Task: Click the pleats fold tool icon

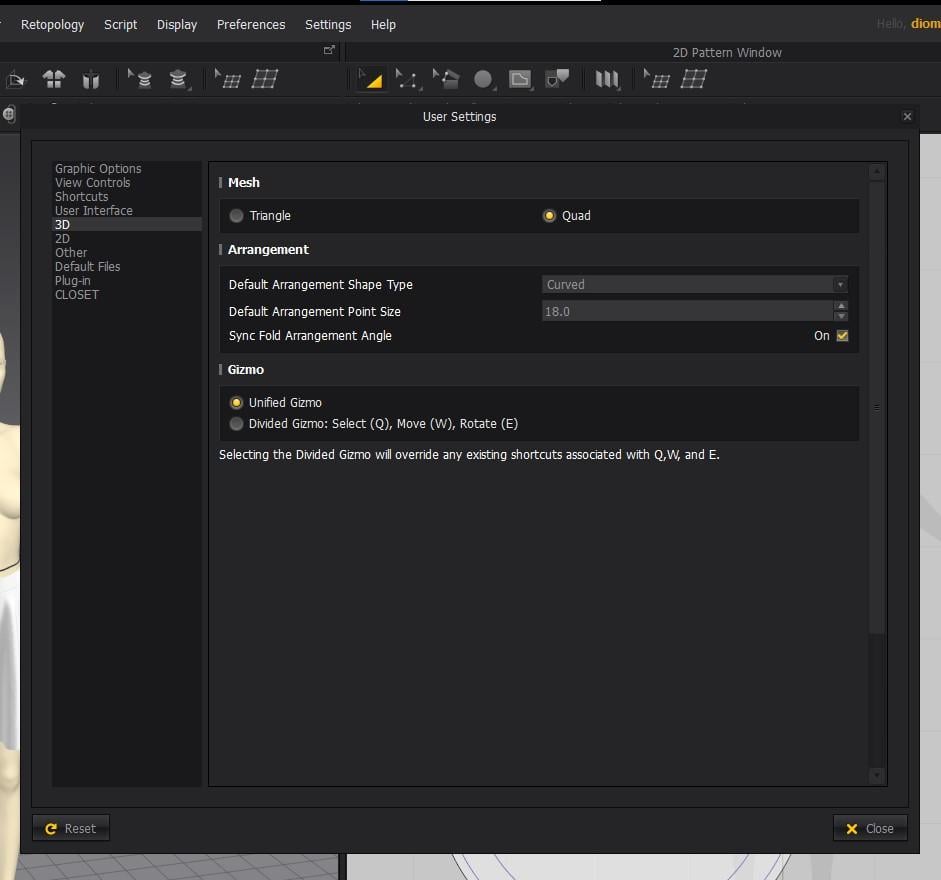Action: tap(607, 79)
